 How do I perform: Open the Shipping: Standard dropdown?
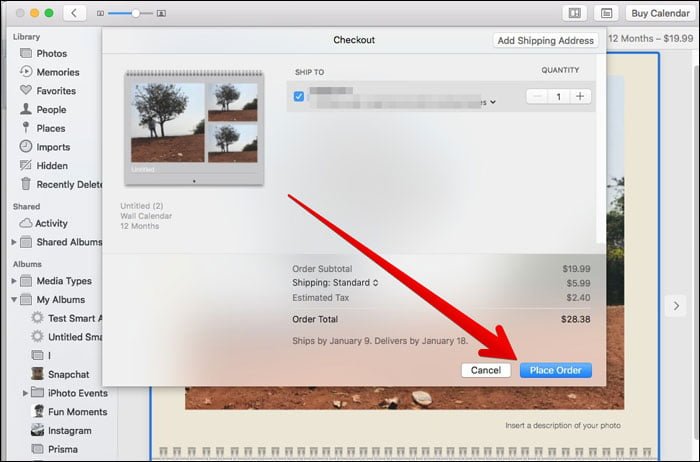(335, 283)
